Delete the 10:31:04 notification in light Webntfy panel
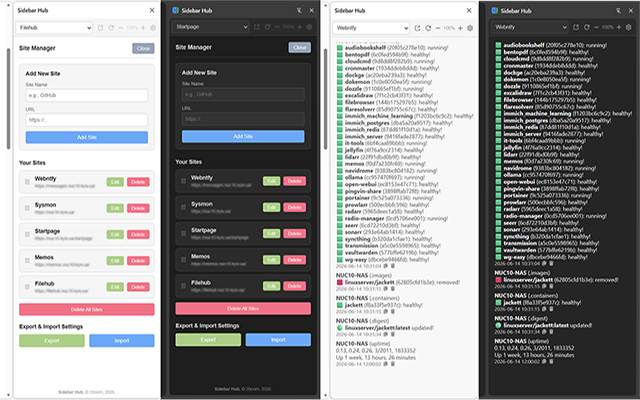 pos(393,266)
